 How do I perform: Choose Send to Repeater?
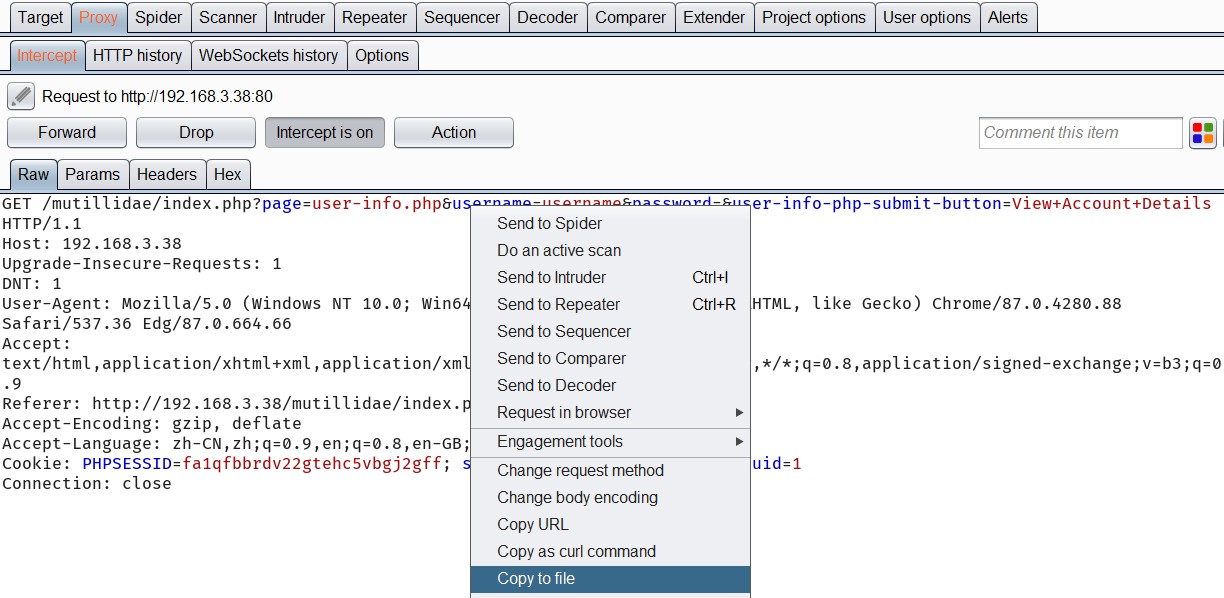[610, 304]
